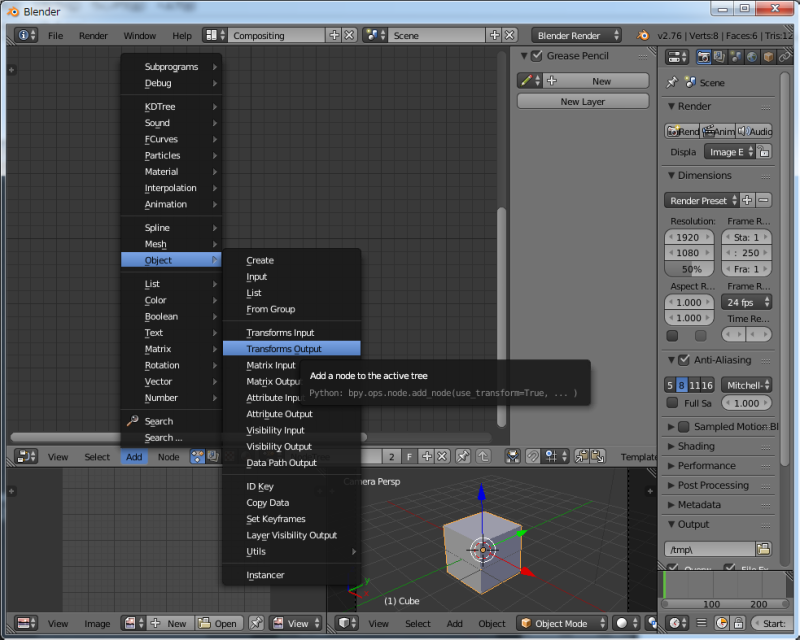Select anti-aliasing samples value 16

[707, 385]
